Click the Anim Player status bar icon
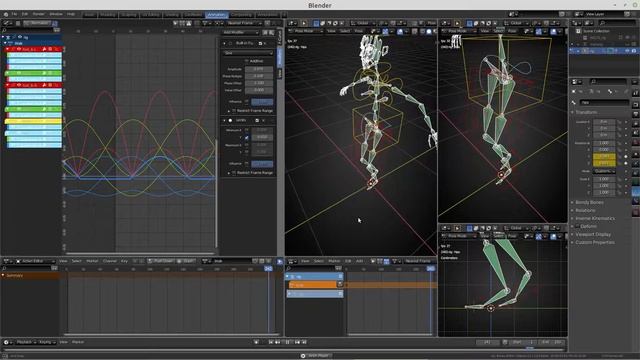The height and width of the screenshot is (360, 640). coord(303,356)
